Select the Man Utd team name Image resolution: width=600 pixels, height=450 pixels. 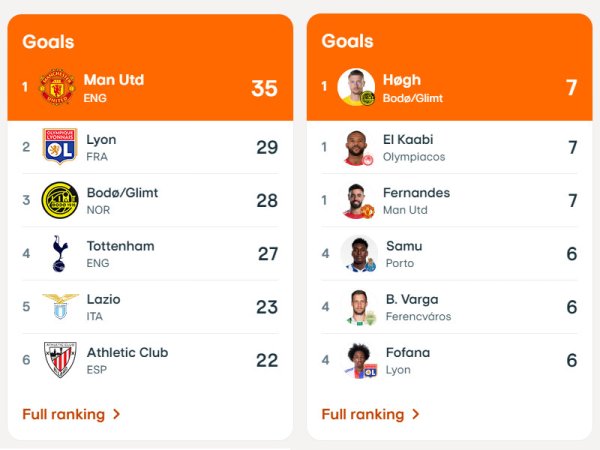tap(114, 80)
